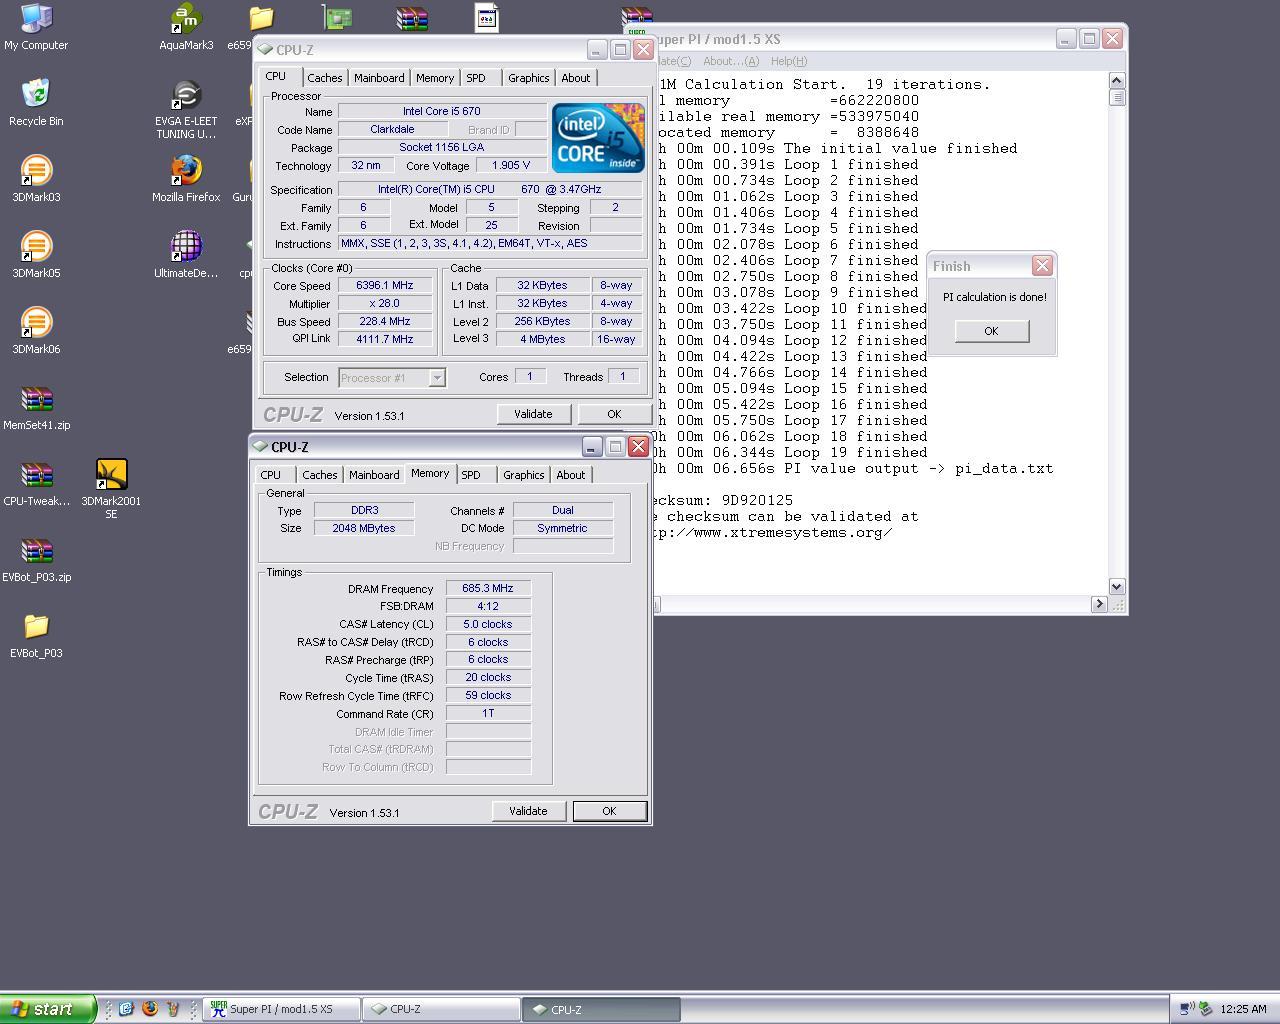
Task: Select the 3DMark06 desktop shortcut
Action: 36,331
